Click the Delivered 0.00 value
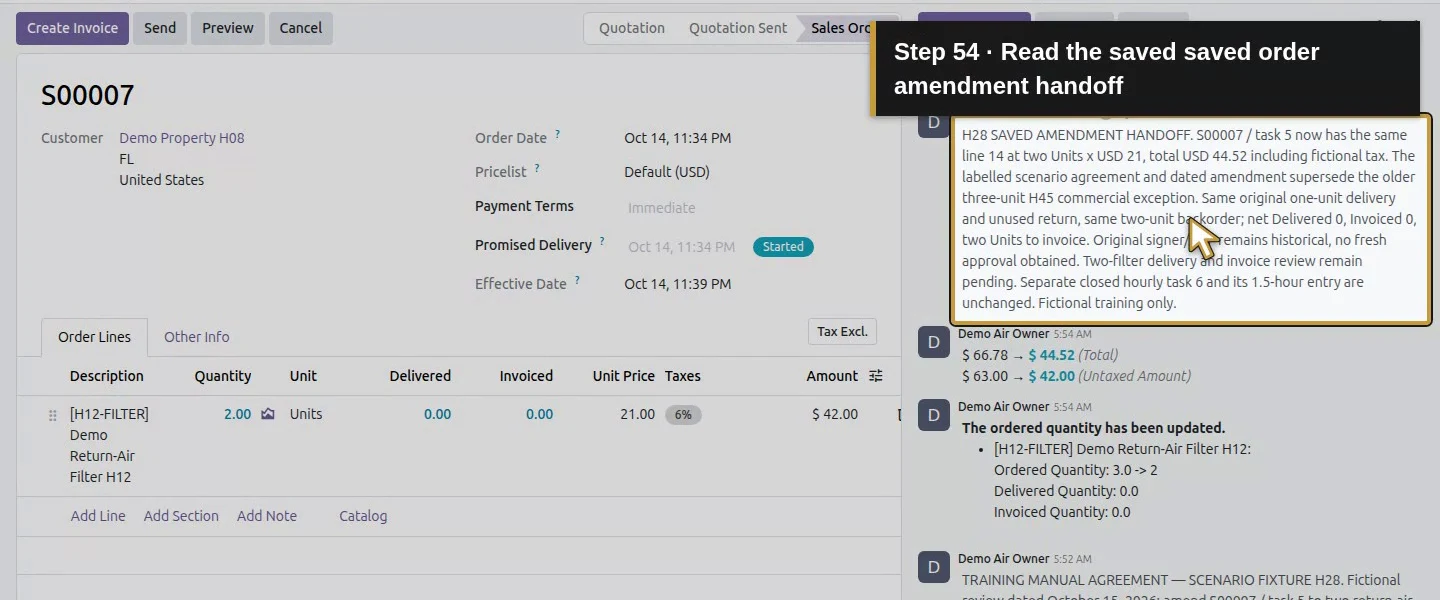1440x600 pixels. click(x=437, y=414)
